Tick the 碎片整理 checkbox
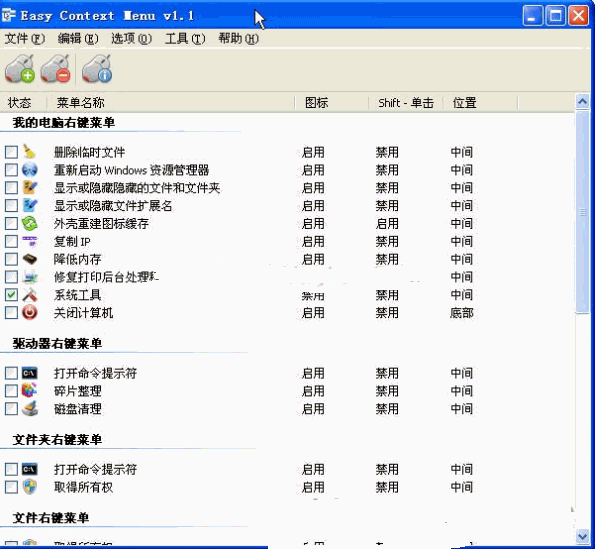This screenshot has width=595, height=549. pos(11,391)
